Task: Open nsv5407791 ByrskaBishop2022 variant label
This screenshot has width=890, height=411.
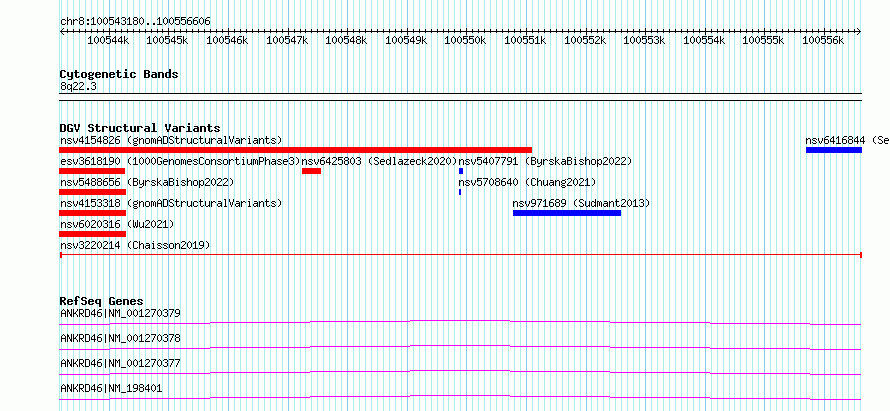Action: [545, 161]
